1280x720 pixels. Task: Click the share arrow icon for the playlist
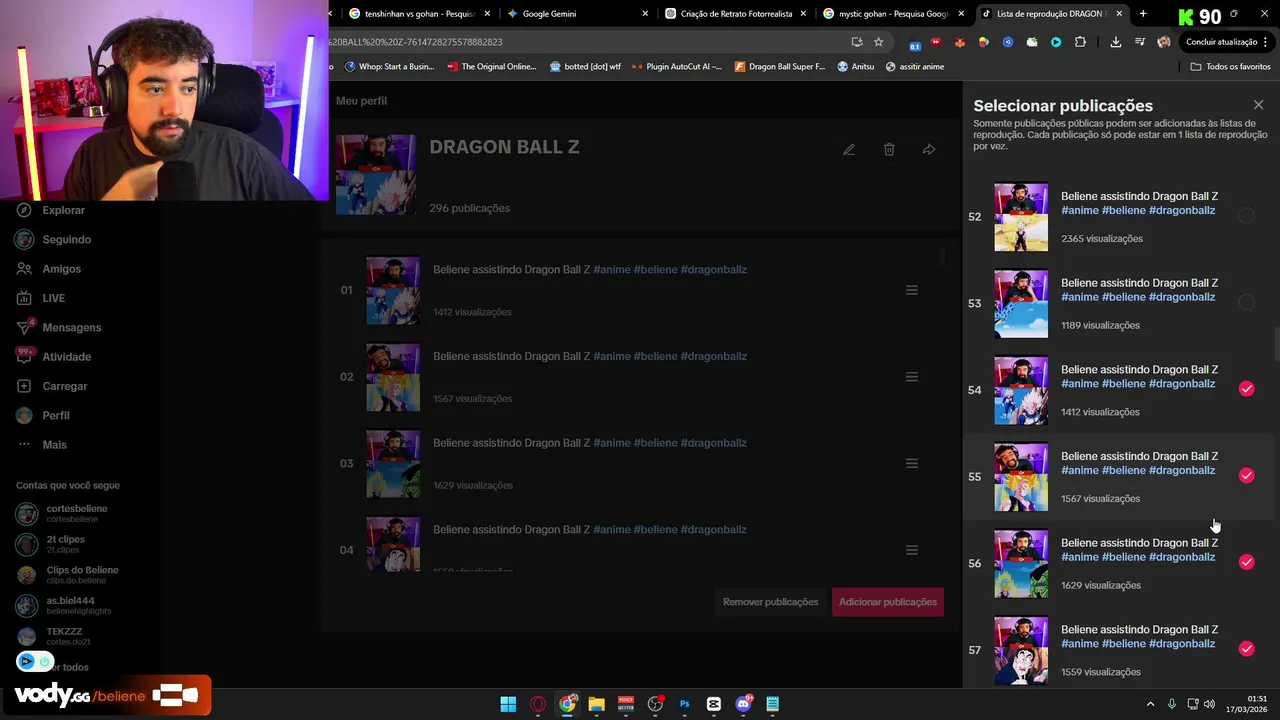click(x=929, y=150)
